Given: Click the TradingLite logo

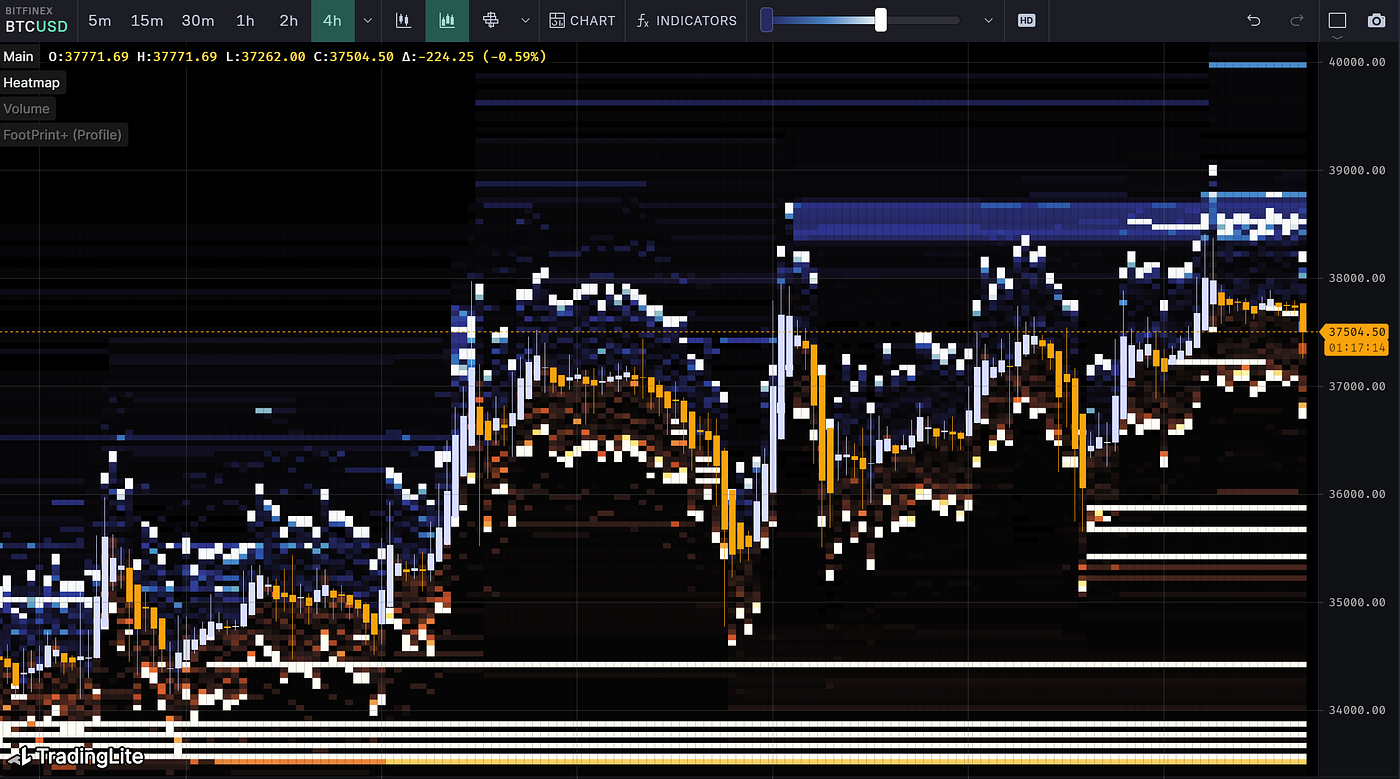Looking at the screenshot, I should (78, 756).
